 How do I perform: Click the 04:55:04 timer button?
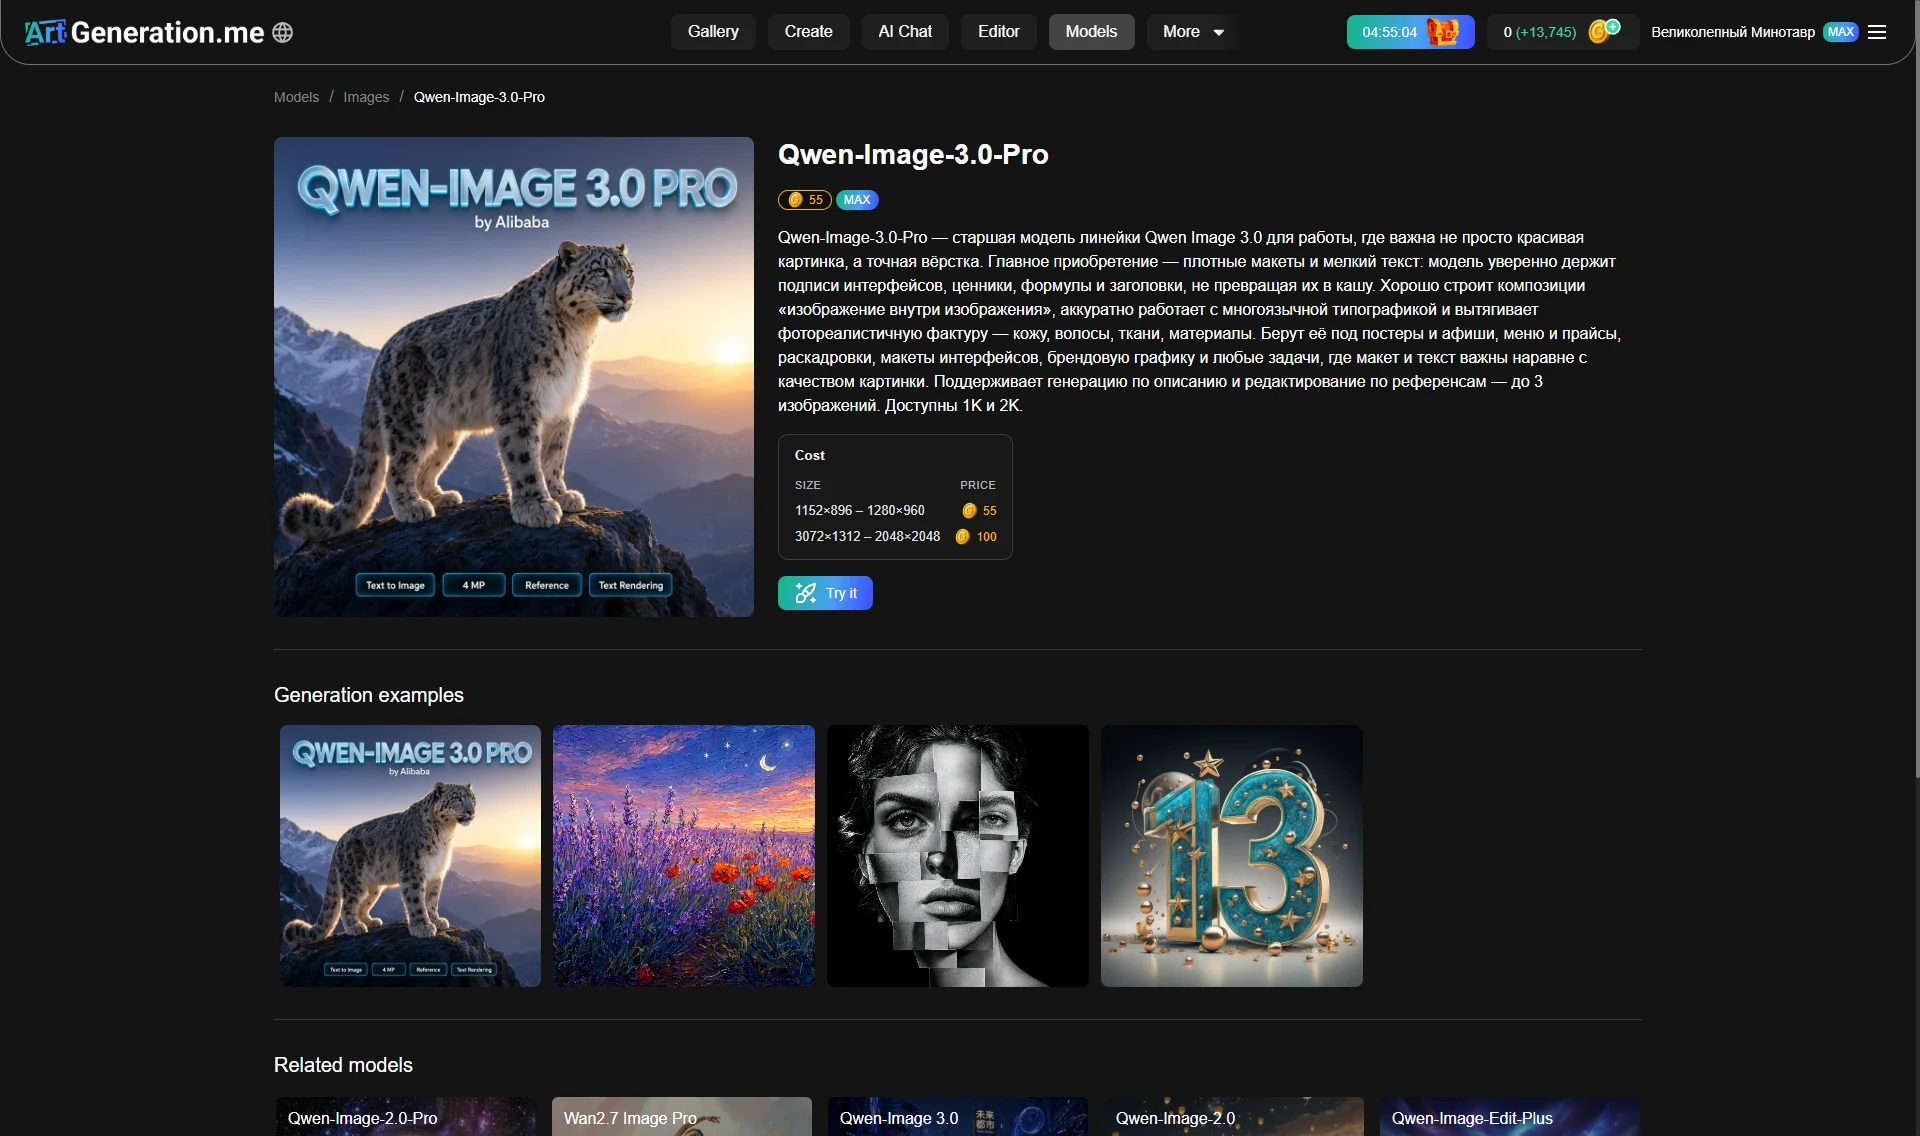coord(1410,32)
